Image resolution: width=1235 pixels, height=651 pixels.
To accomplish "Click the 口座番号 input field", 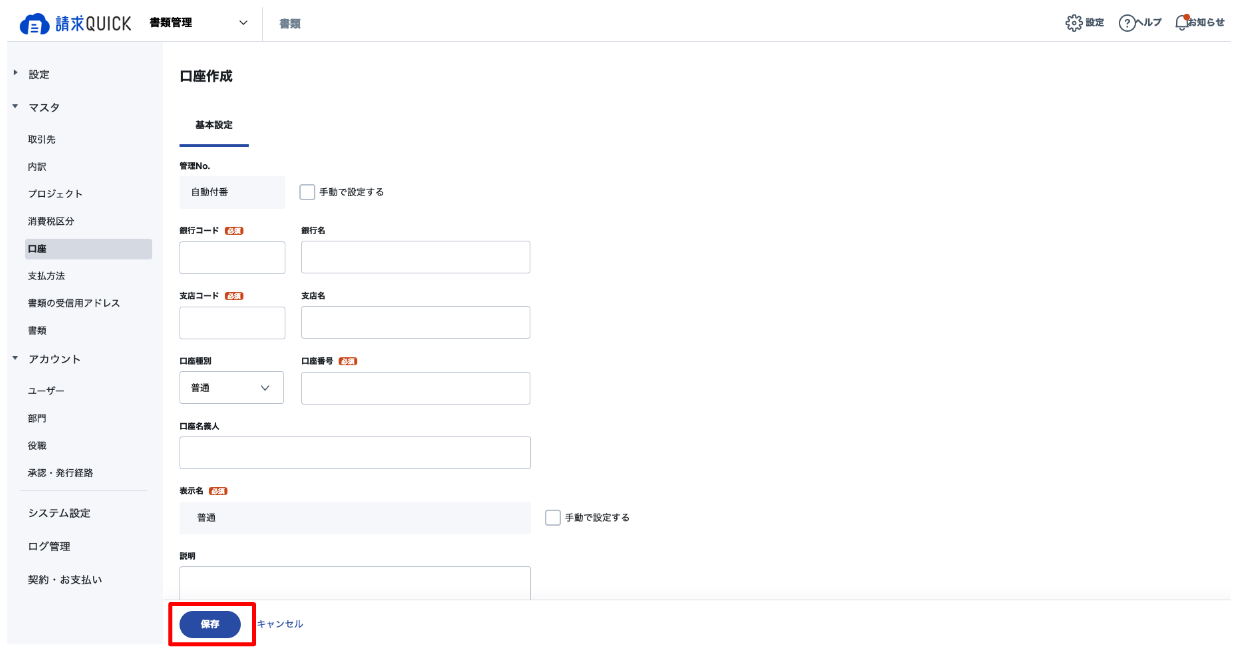I will coord(416,389).
